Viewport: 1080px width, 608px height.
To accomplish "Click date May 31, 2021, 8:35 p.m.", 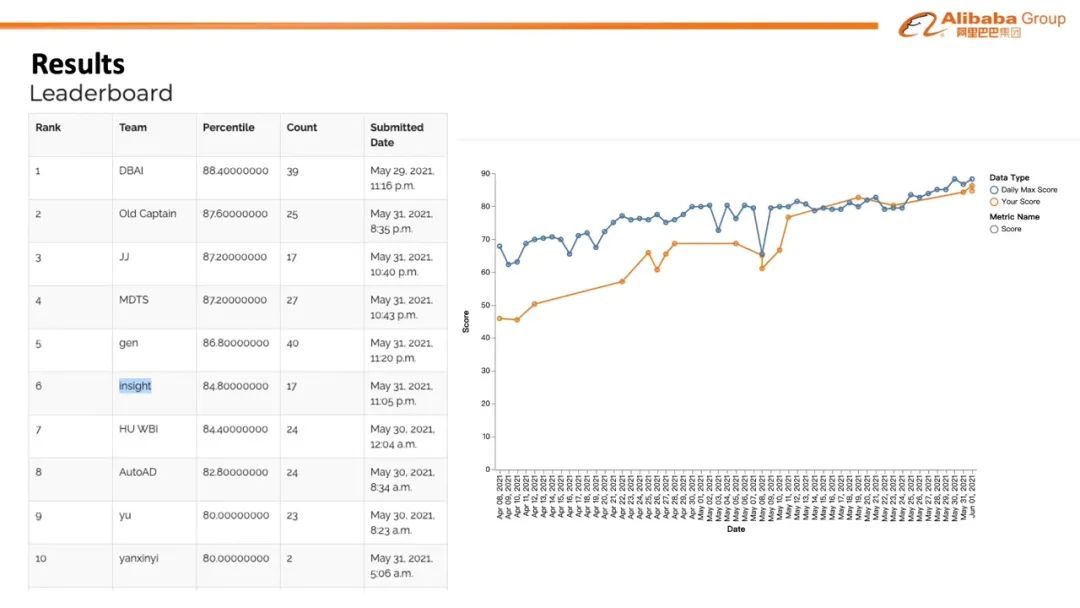I will tap(402, 221).
